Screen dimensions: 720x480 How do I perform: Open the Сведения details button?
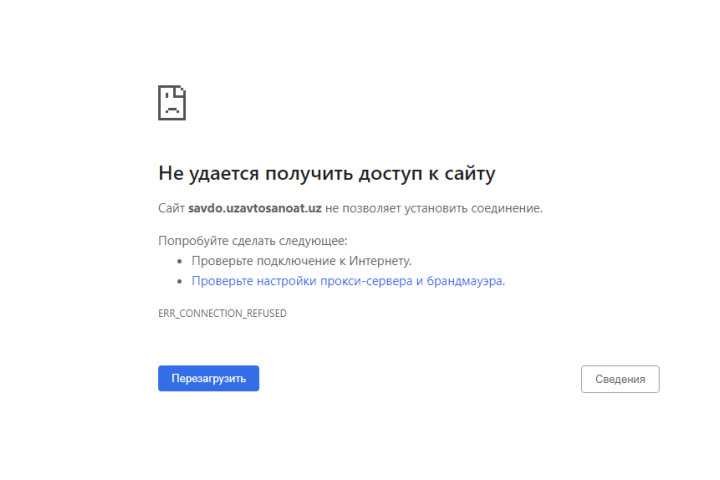[620, 379]
